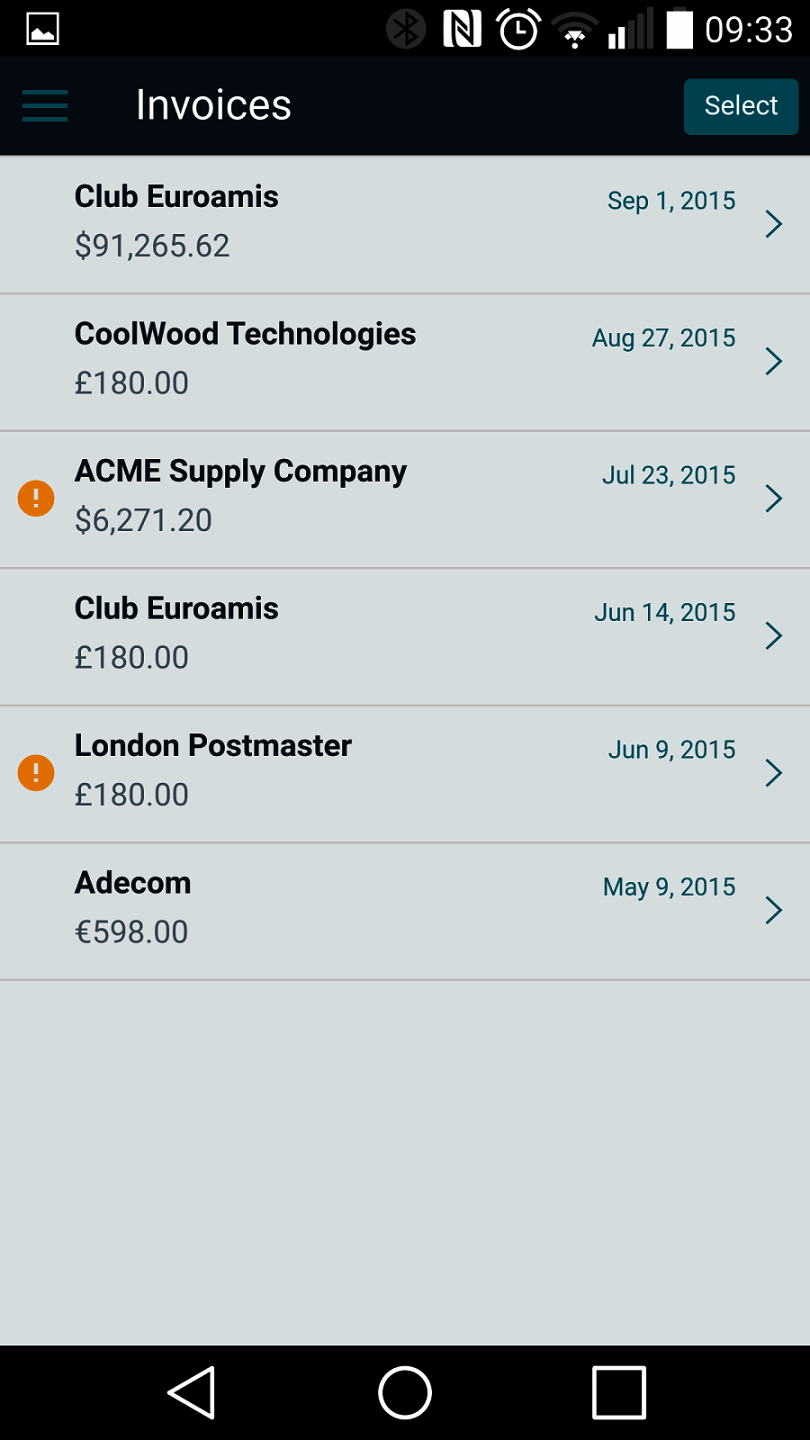Tap the CoolWood Technologies invoice name

point(245,334)
